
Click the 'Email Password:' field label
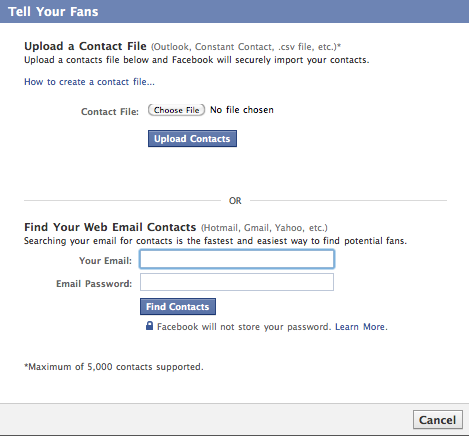[94, 284]
